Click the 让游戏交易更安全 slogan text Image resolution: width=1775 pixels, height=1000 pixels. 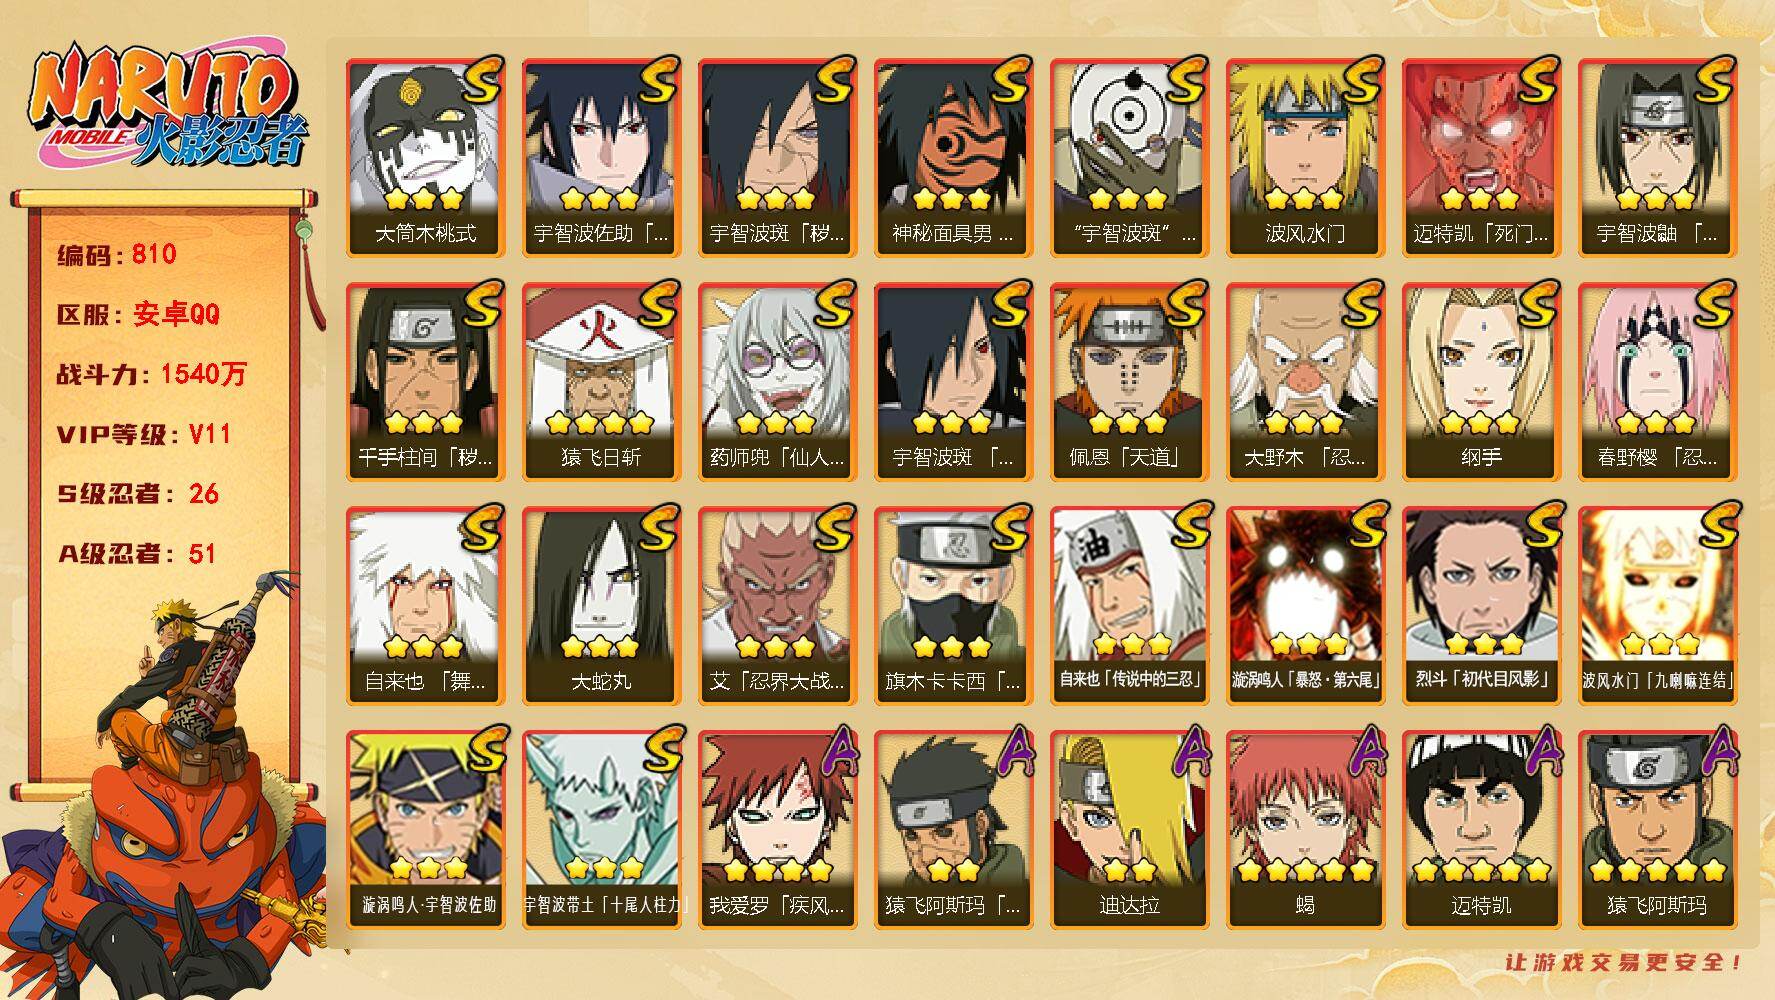pos(1624,962)
